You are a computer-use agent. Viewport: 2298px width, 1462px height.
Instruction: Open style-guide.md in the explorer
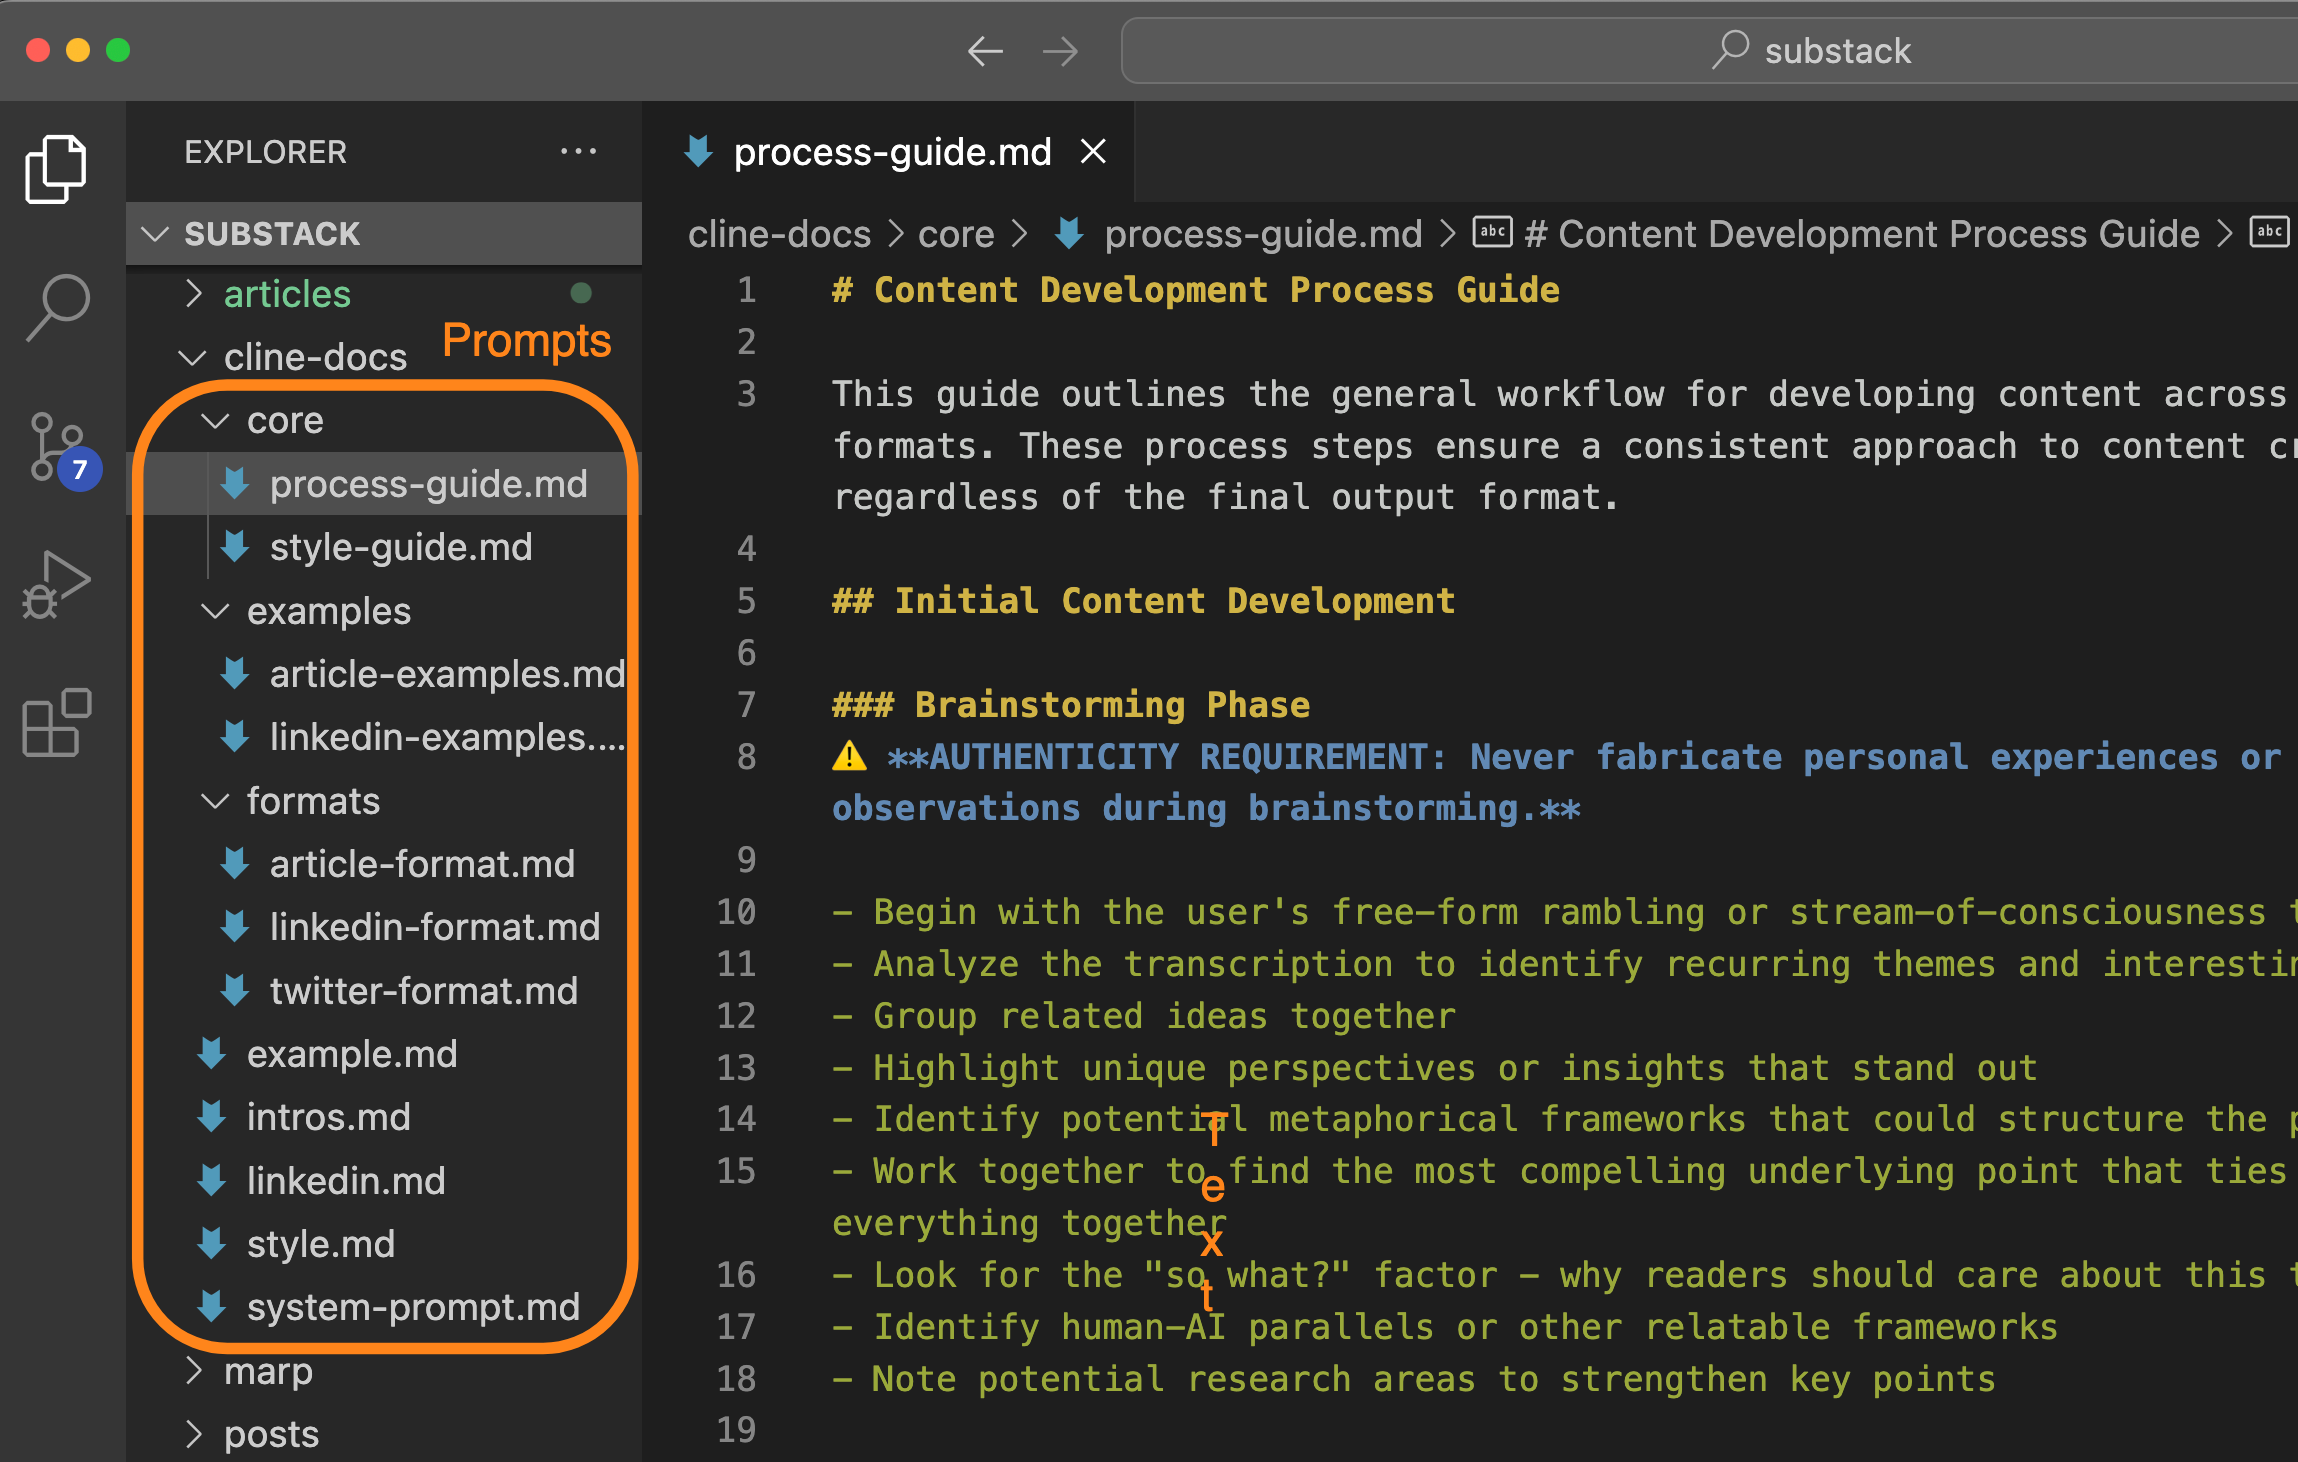click(x=384, y=547)
